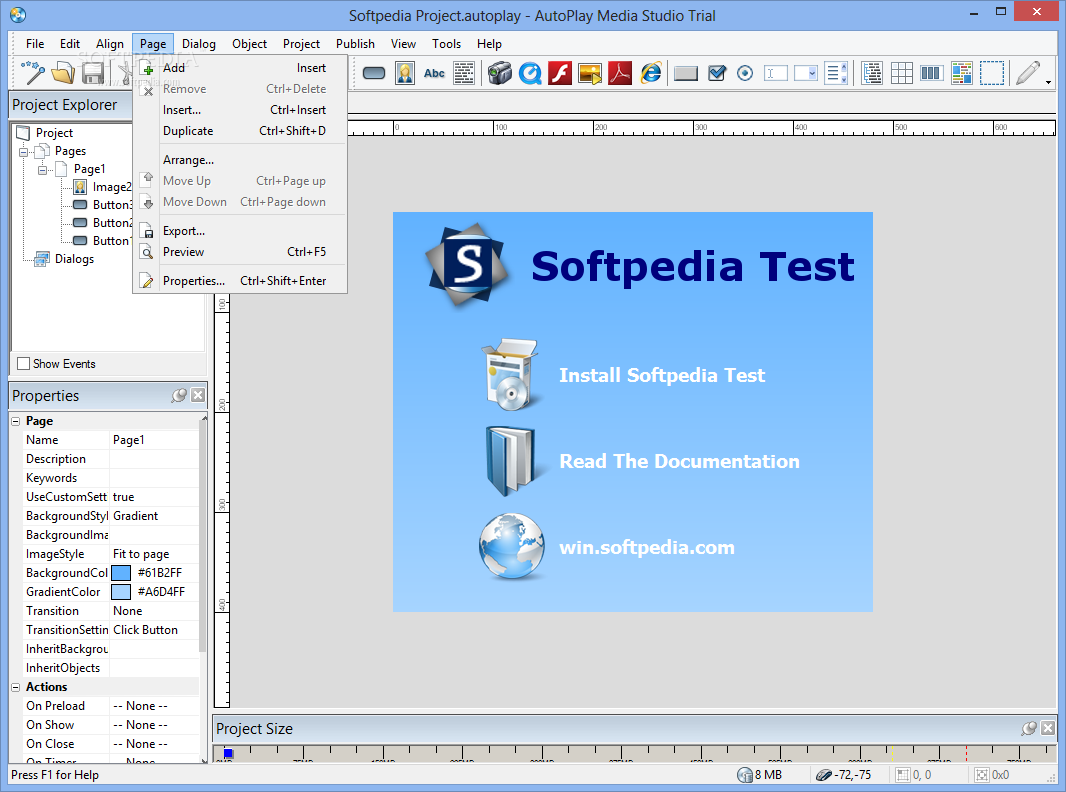Insert a Tree object from toolbar

(x=872, y=73)
